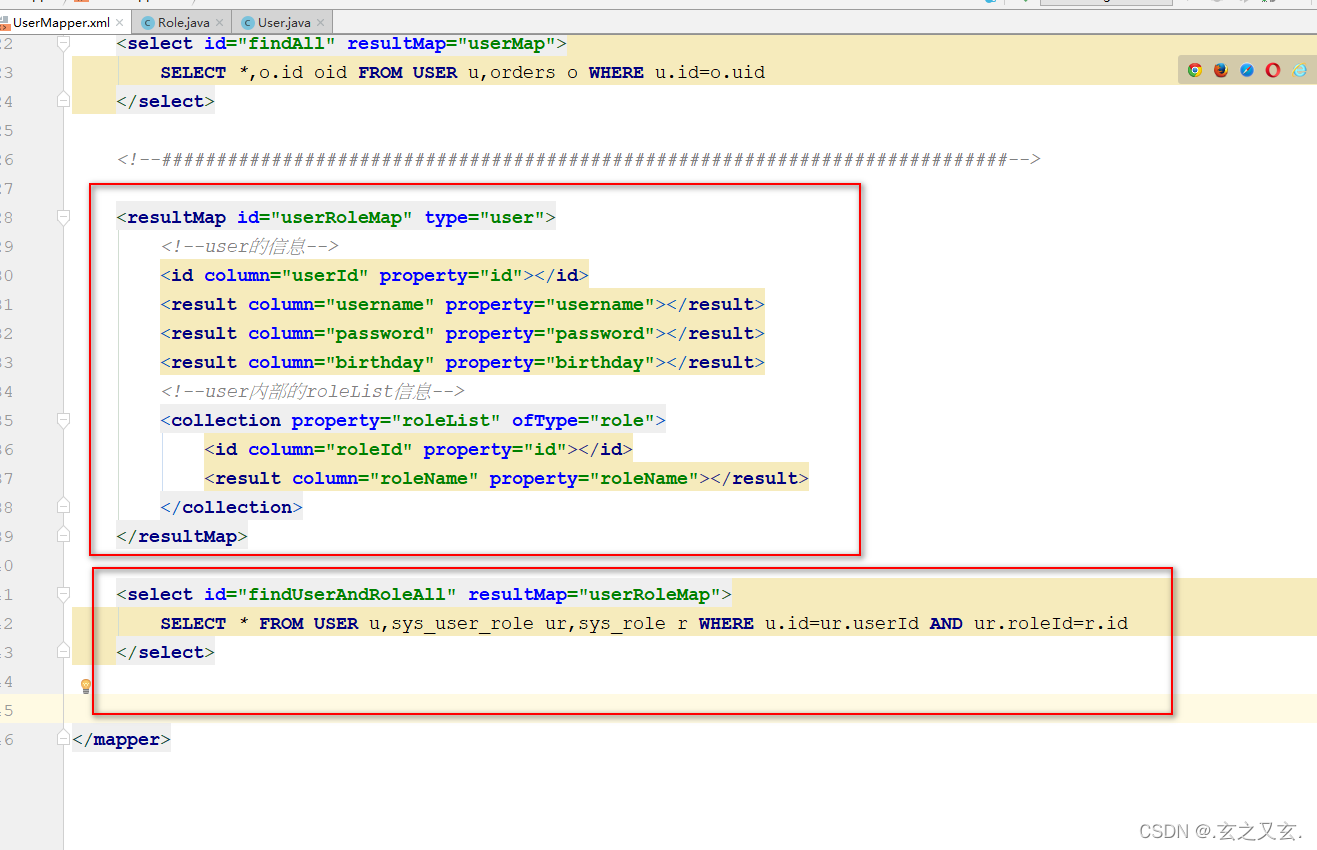Click select id="findUserAndRoleAll" opening tag
Screen dimensions: 1317x850
pyautogui.click(x=424, y=594)
